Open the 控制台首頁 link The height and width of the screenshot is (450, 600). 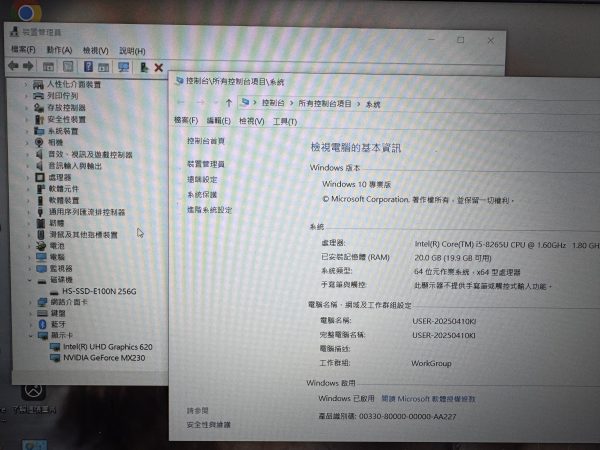[205, 141]
